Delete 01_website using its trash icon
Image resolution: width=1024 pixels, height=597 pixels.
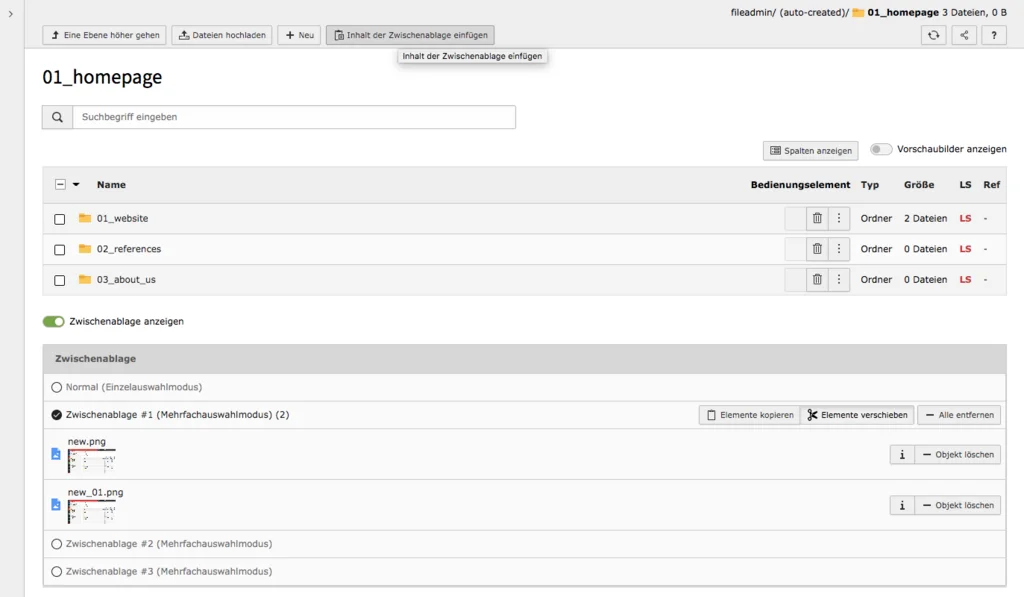tap(816, 218)
